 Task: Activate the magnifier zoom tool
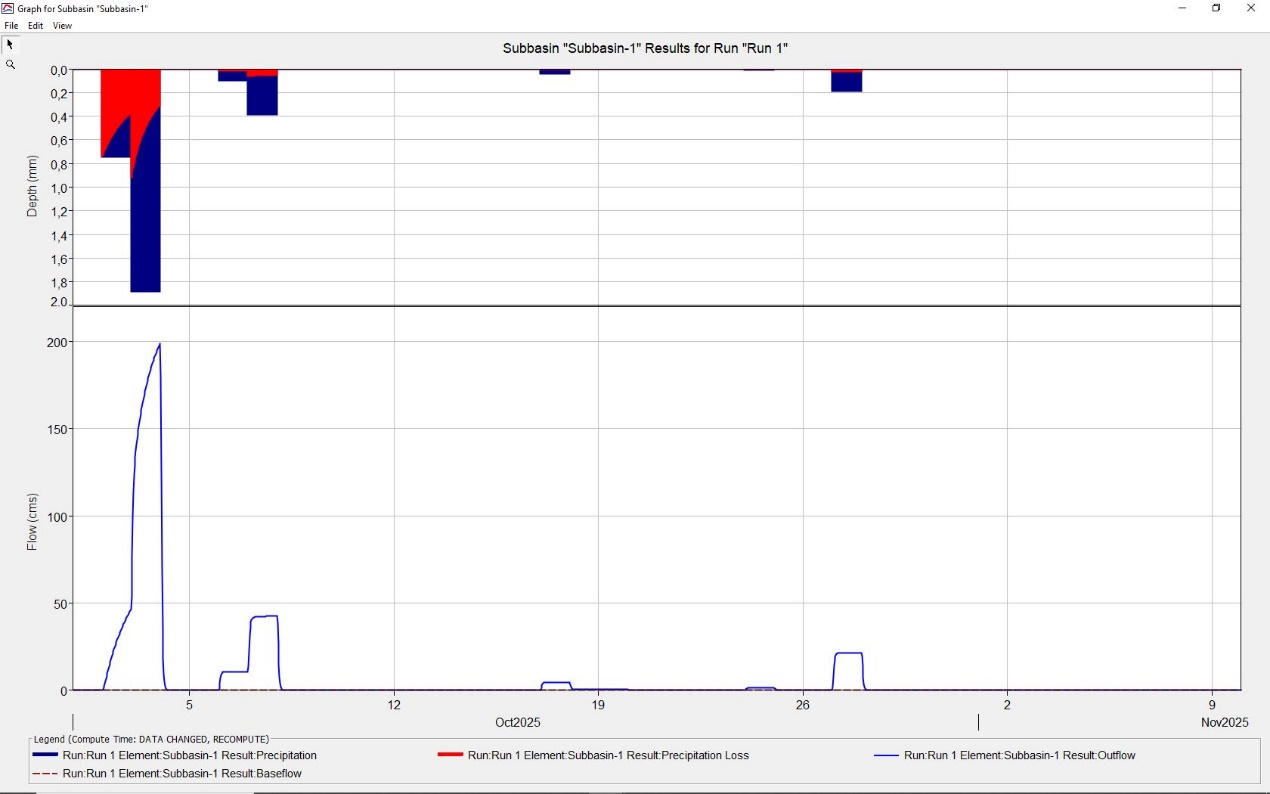click(x=10, y=65)
